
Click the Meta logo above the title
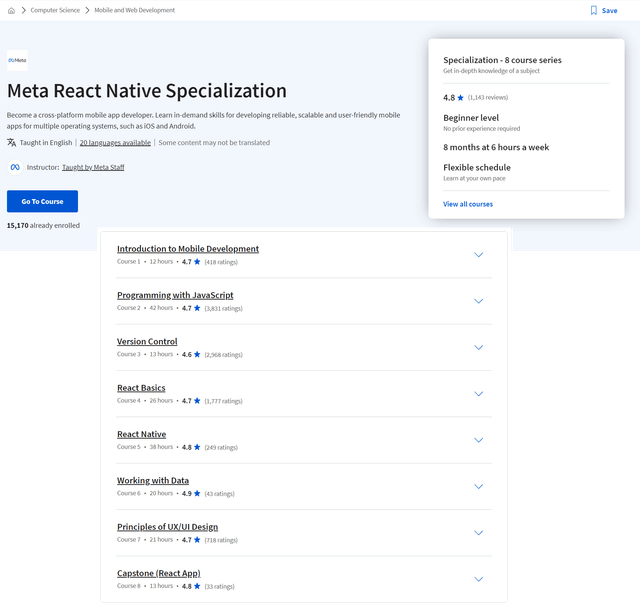pos(17,60)
